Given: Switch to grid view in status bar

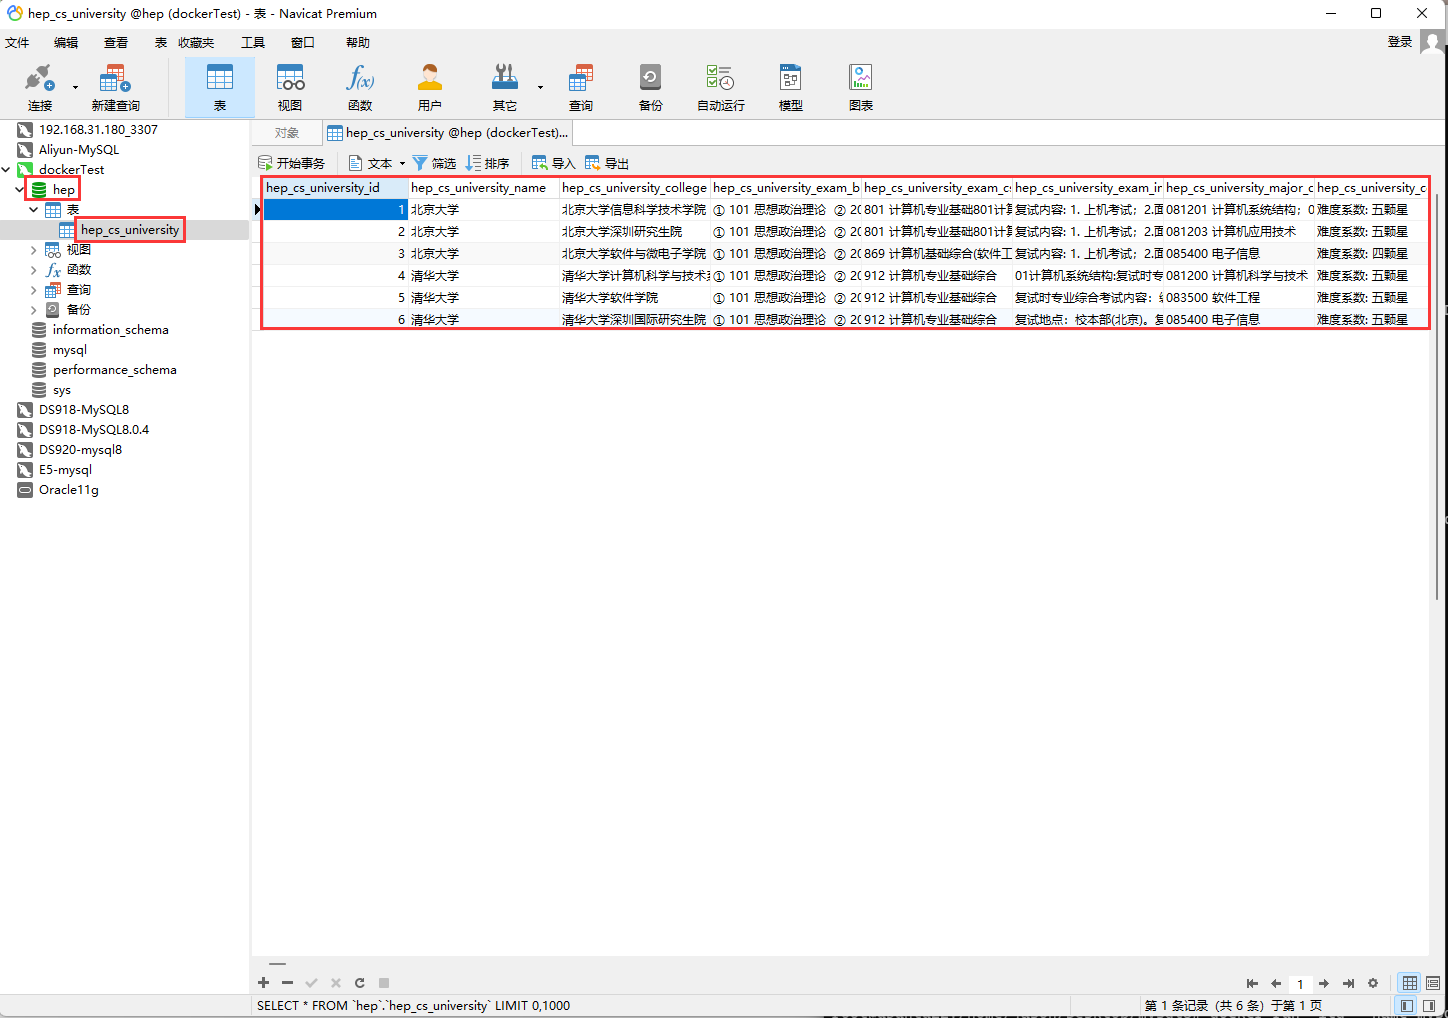Looking at the screenshot, I should pos(1410,983).
